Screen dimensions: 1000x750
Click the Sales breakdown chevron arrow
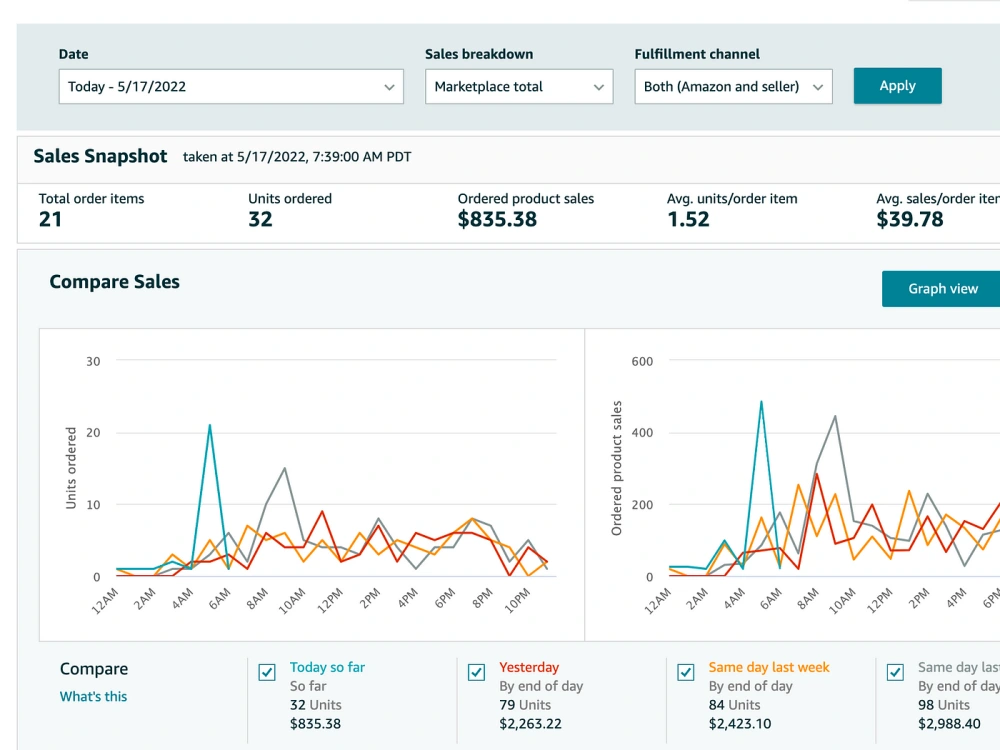pos(598,87)
